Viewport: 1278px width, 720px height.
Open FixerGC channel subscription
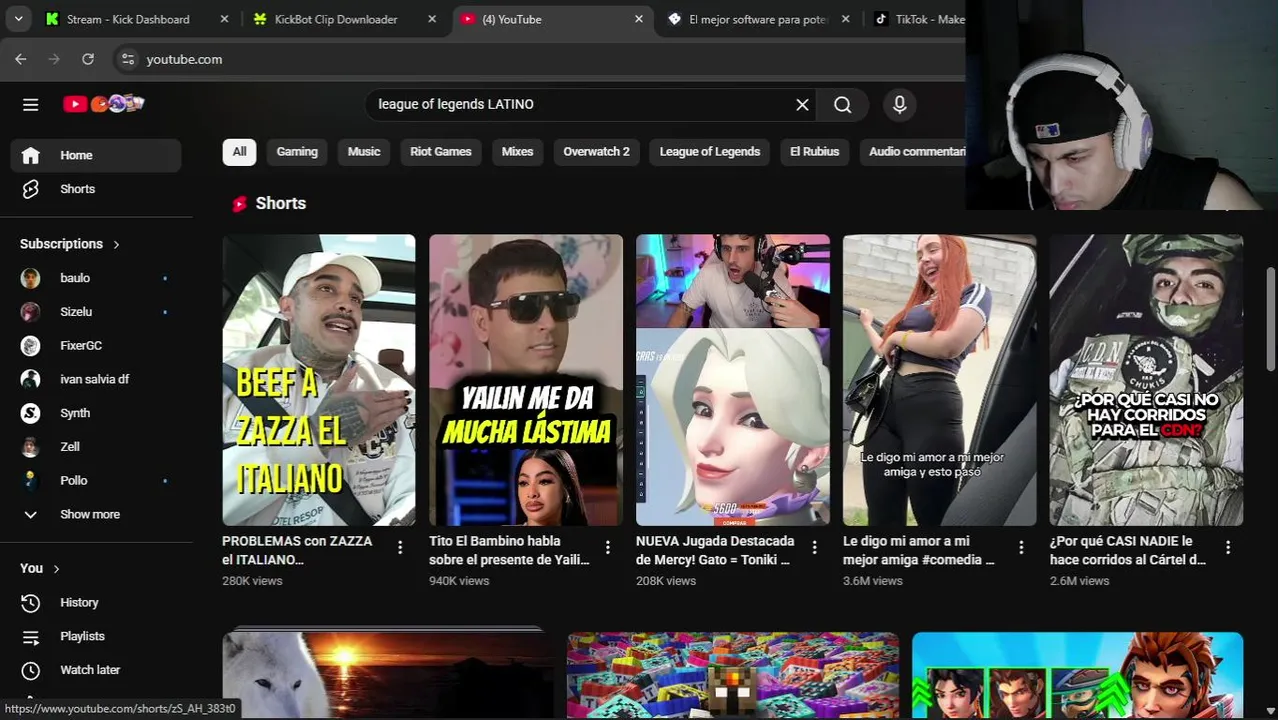[96, 346]
